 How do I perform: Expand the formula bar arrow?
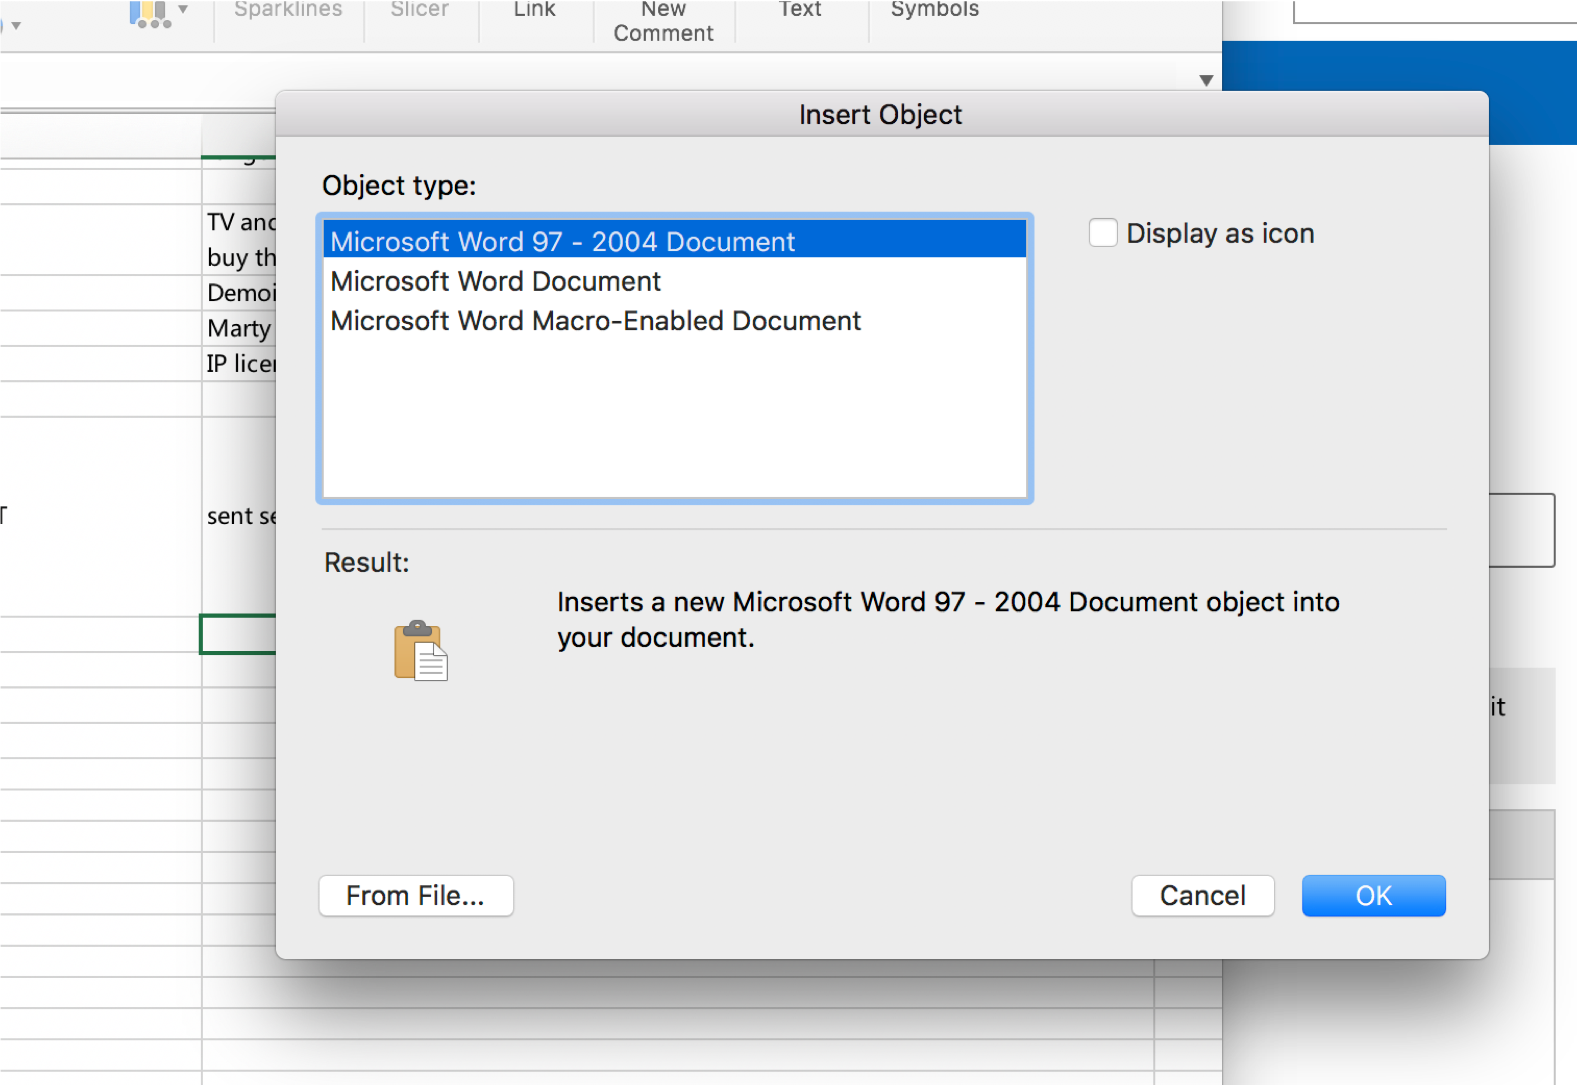pos(1206,80)
